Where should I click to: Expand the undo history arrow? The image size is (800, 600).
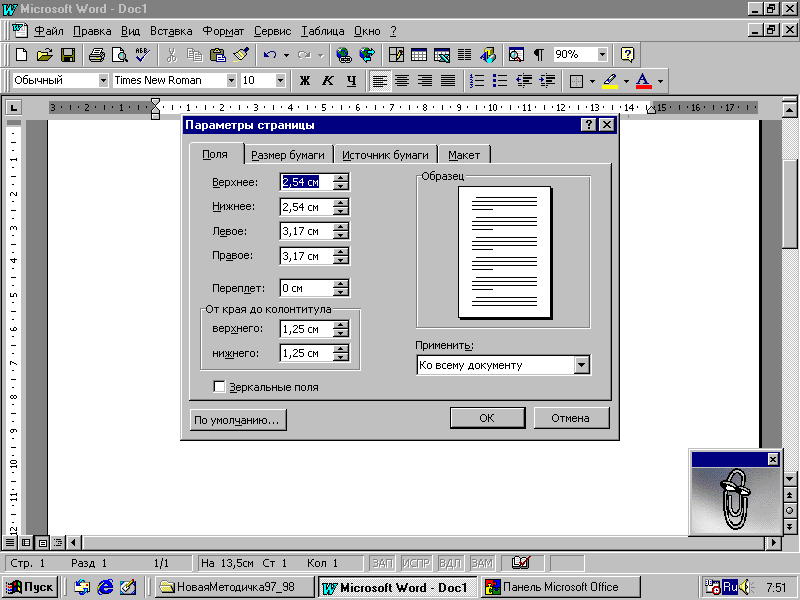coord(286,55)
